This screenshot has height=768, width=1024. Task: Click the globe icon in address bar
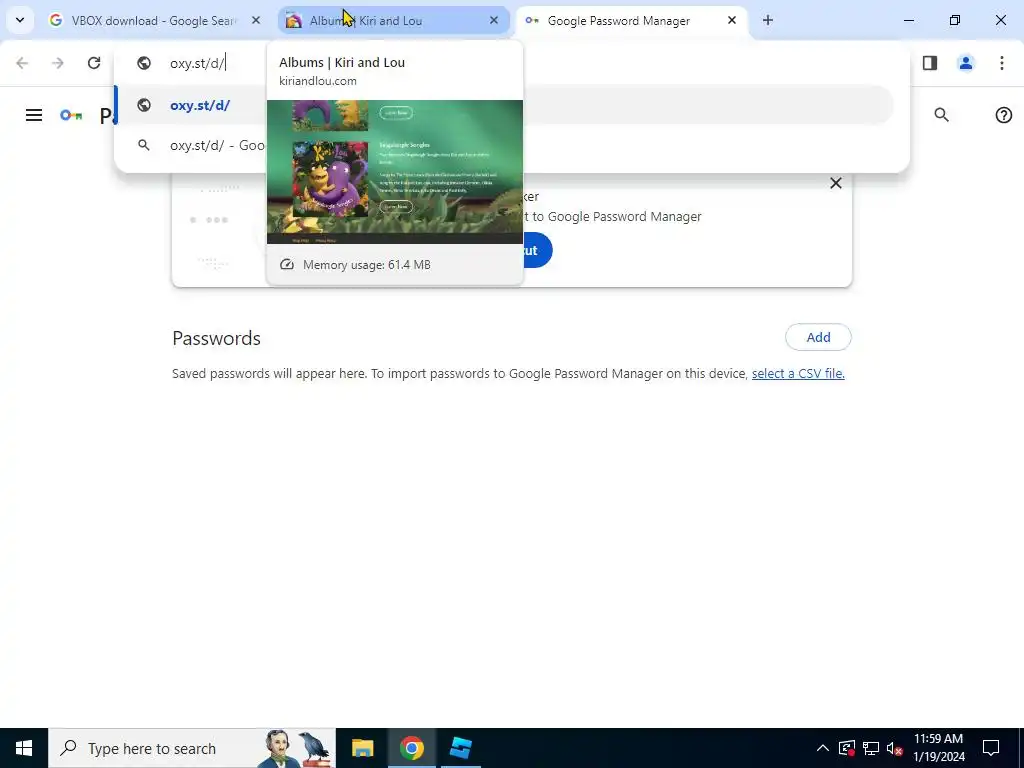[144, 63]
